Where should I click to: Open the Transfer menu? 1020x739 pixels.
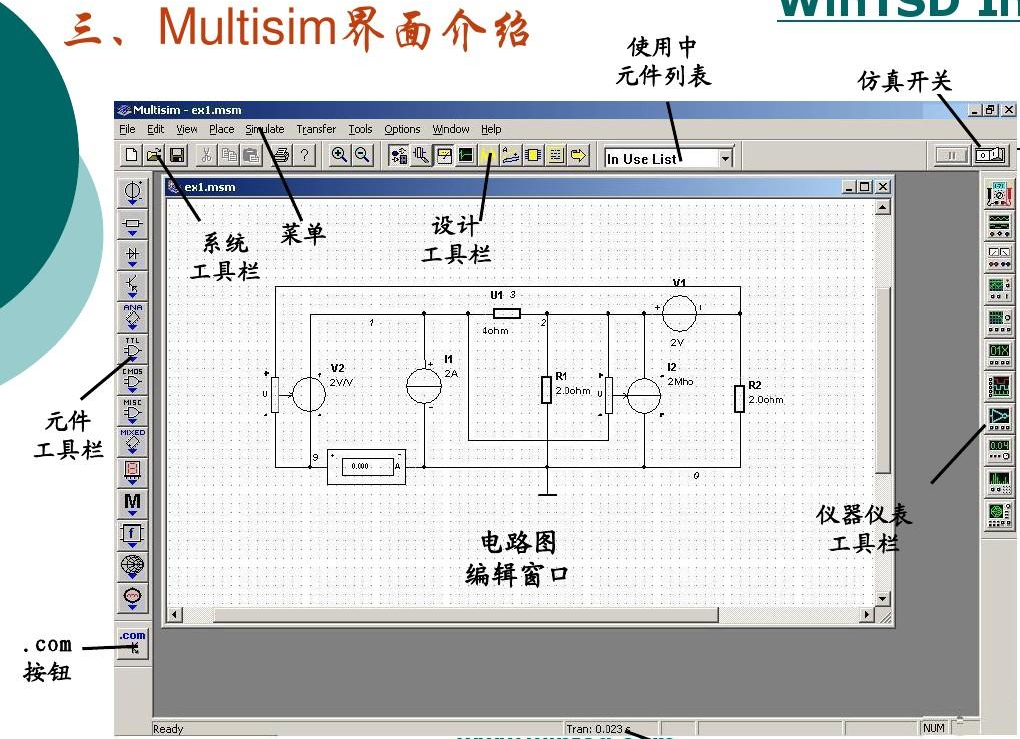316,129
